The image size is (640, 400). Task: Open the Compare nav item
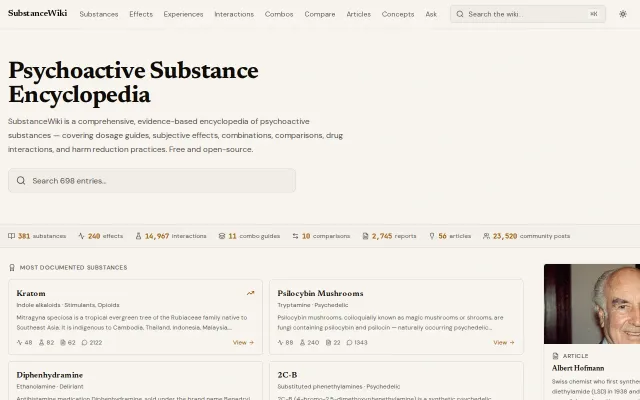[320, 14]
